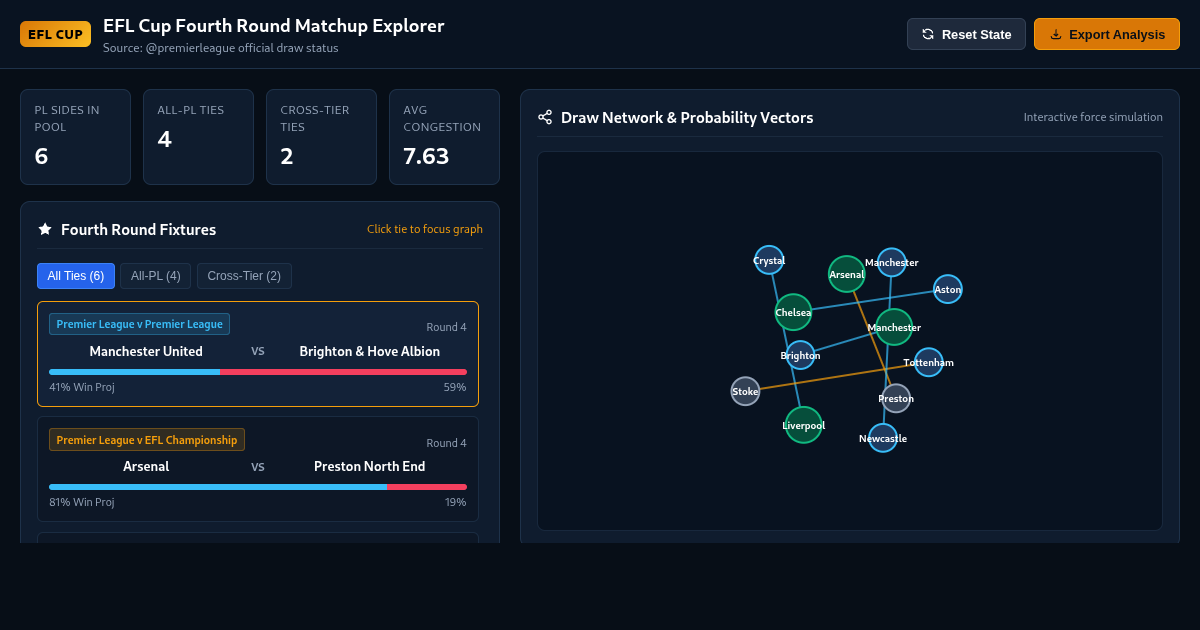Click the star icon beside Fourth Round Fixtures

click(45, 229)
